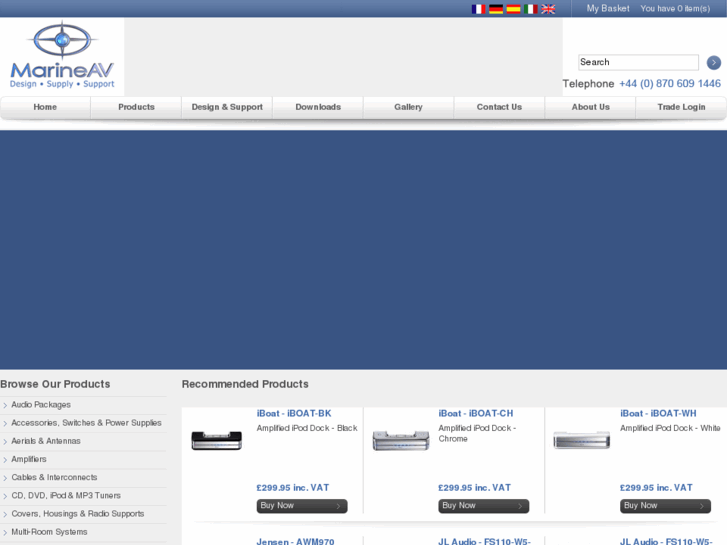Open the iBoat - iBOAT-CH product title

tap(476, 413)
